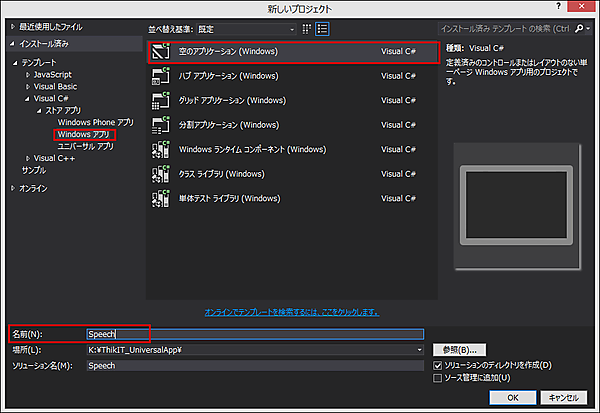The image size is (600, 413).
Task: Select 単体テスト ライブラリ (Windows) template text
Action: click(230, 198)
